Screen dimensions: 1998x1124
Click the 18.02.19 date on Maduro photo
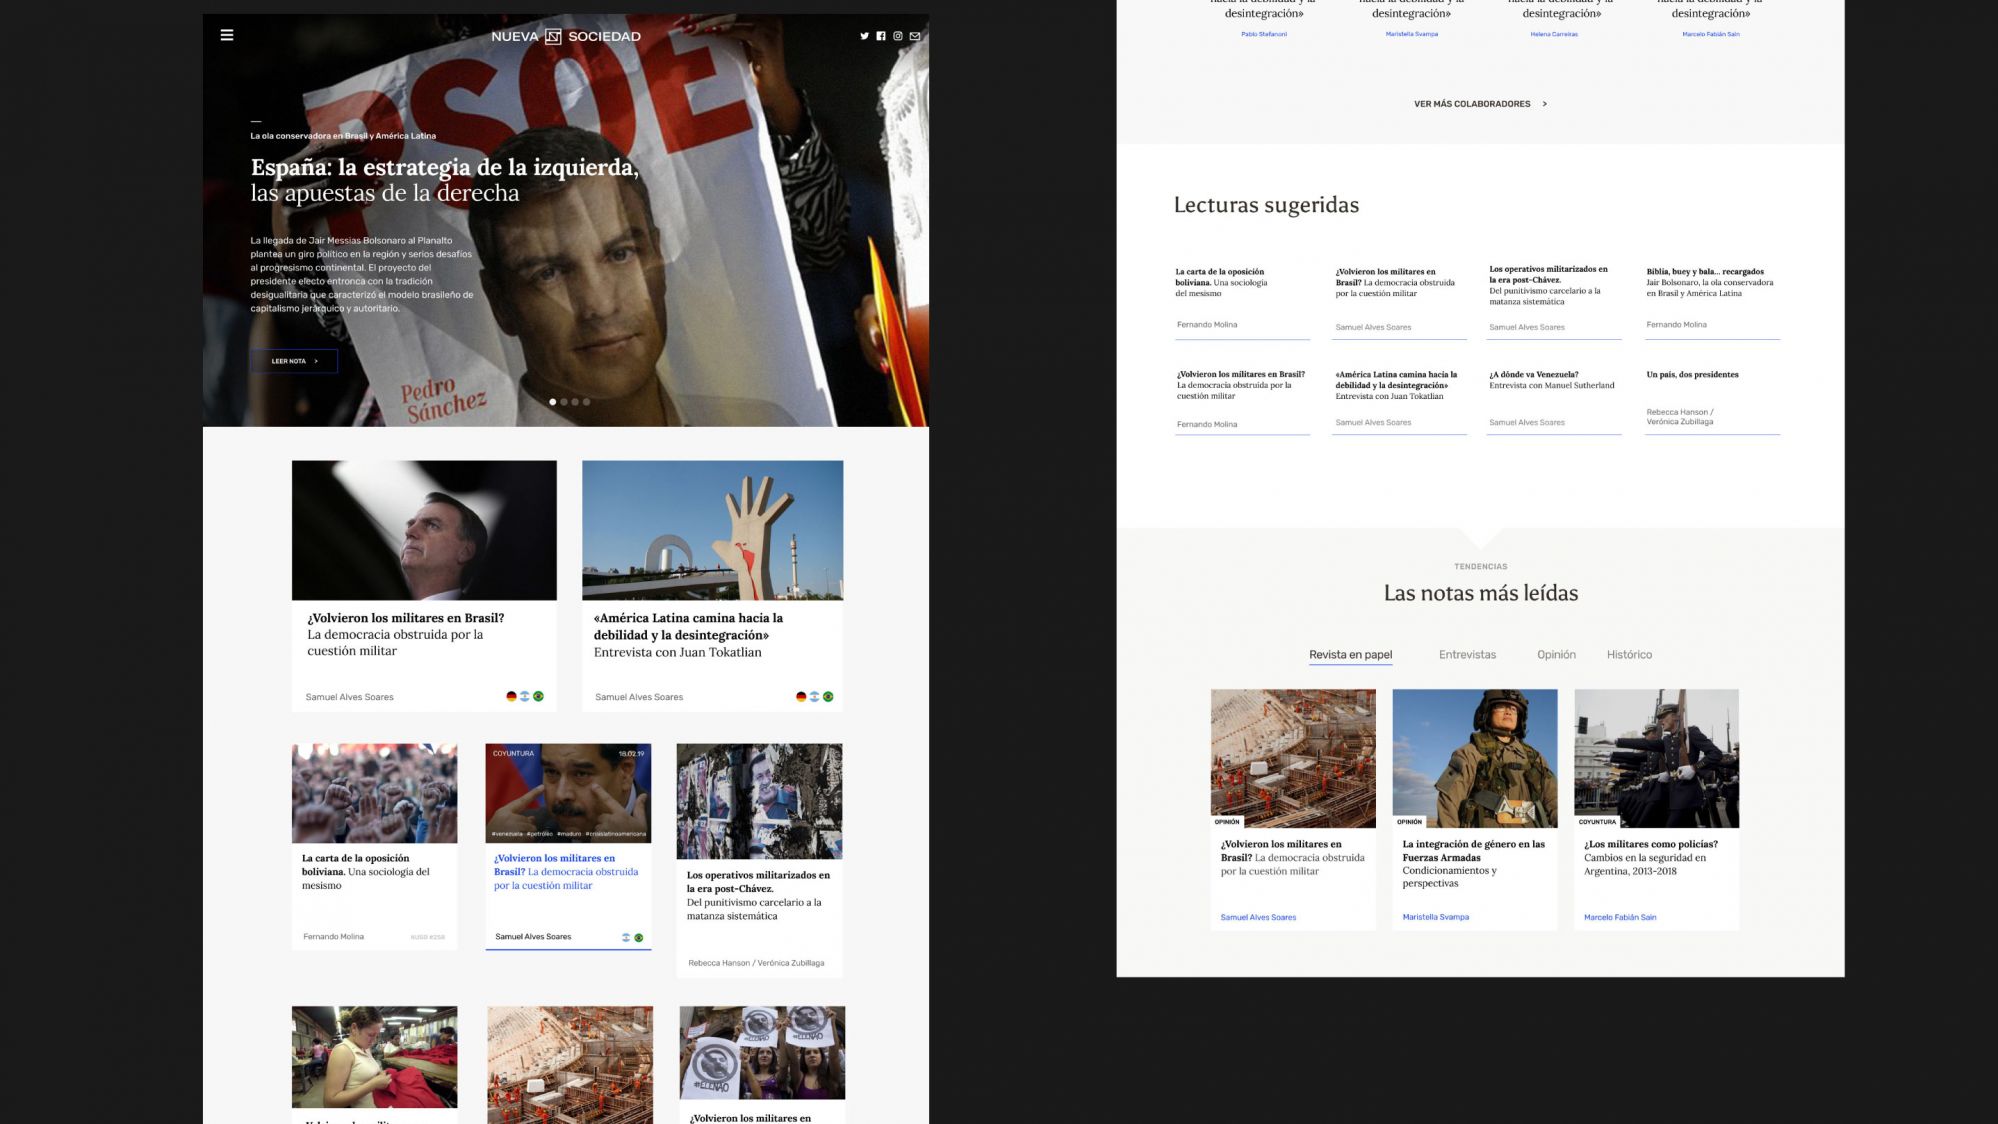point(631,754)
